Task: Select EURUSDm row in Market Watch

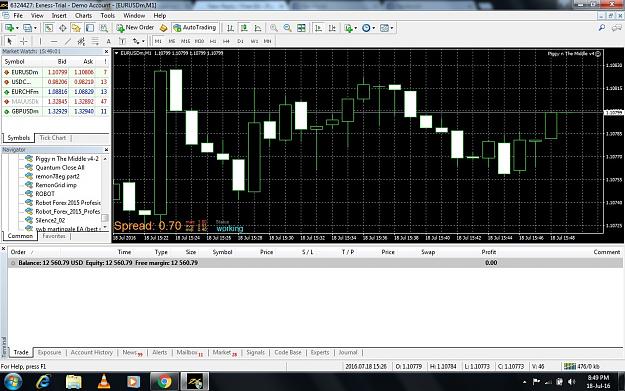Action: [55, 72]
